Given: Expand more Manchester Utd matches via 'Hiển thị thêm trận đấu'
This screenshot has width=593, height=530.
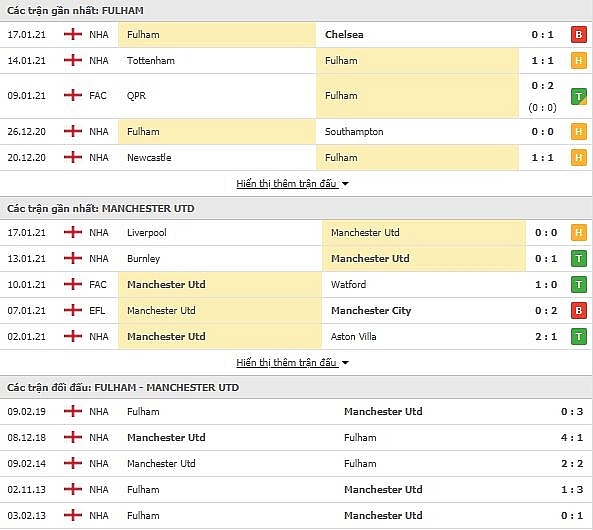Looking at the screenshot, I should pos(286,363).
